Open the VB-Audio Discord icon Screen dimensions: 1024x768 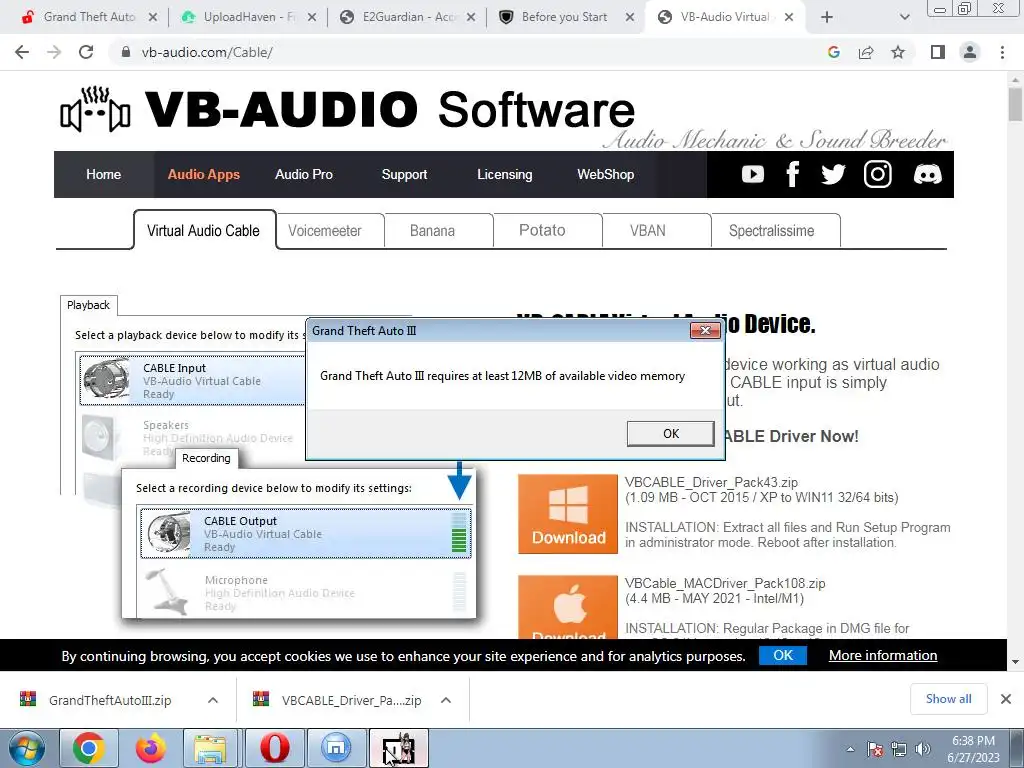[x=927, y=174]
